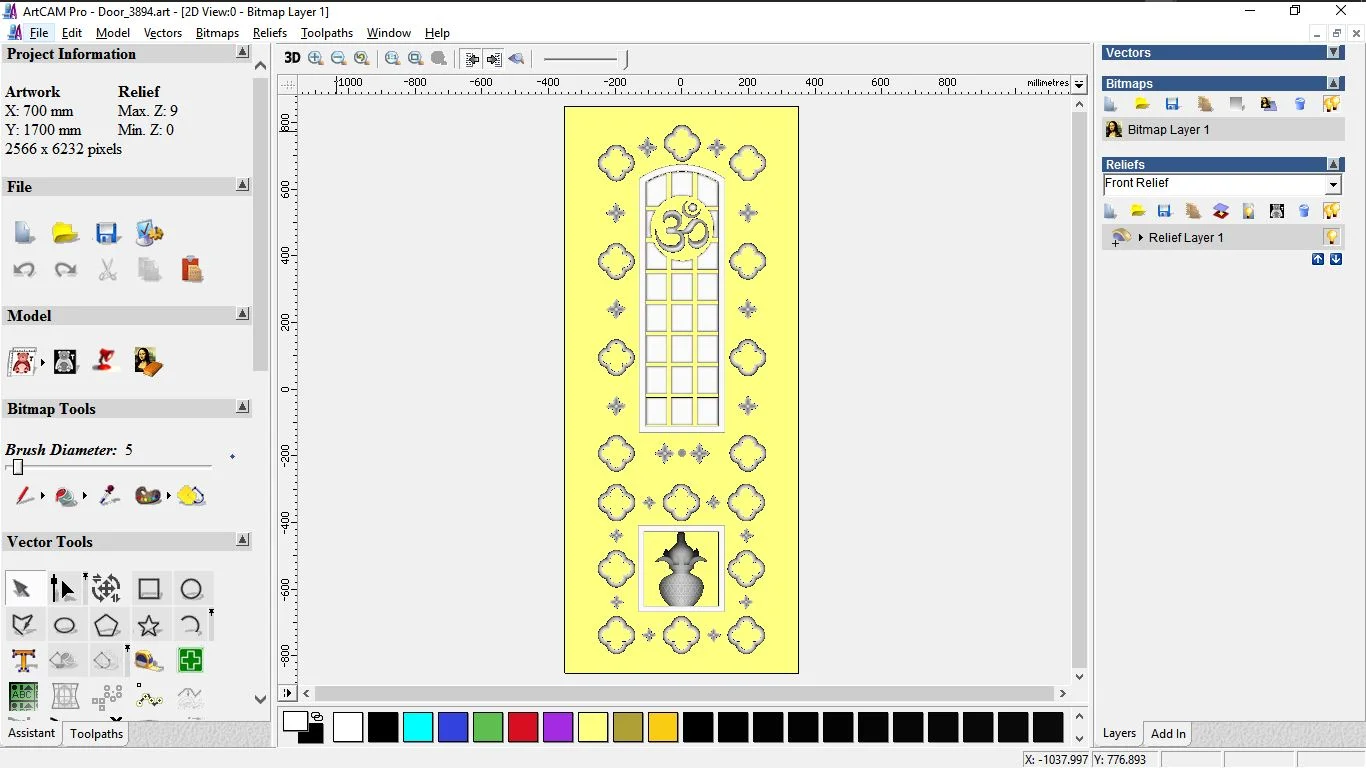1366x768 pixels.
Task: Pick the Create Rectangle vector tool
Action: [x=149, y=589]
